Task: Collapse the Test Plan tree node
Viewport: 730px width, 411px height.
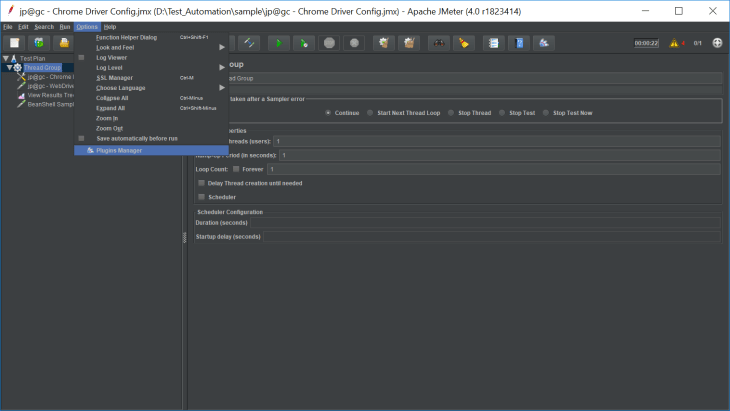Action: [x=6, y=58]
